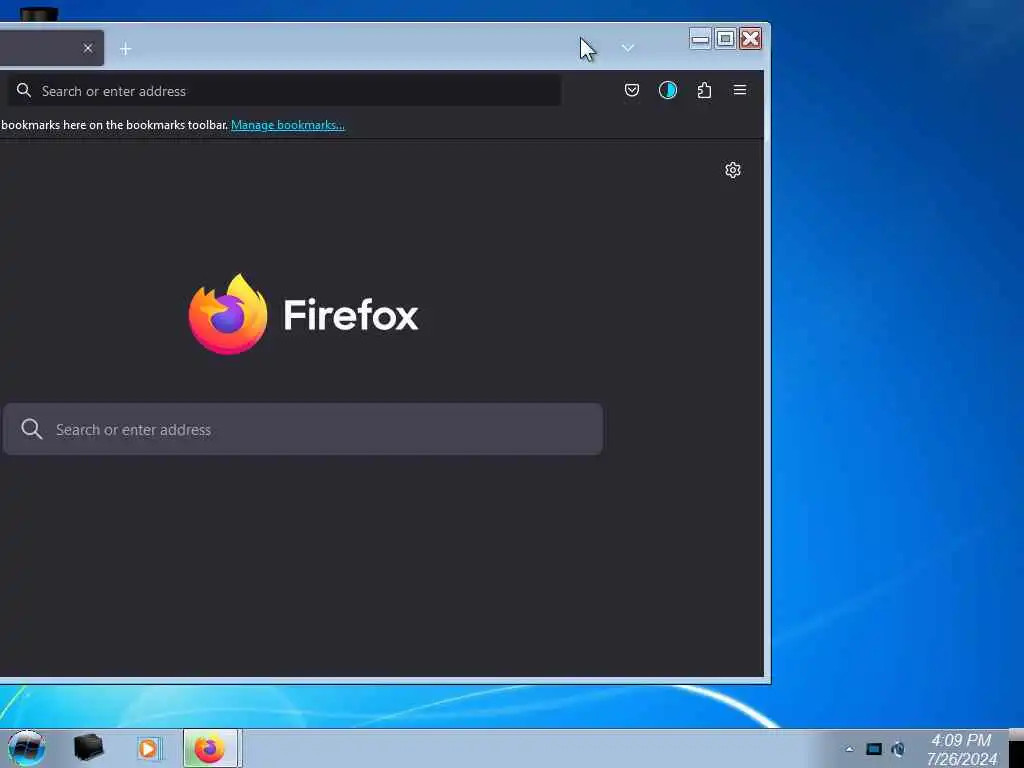Open the Windows Start menu
This screenshot has width=1024, height=768.
click(x=26, y=748)
